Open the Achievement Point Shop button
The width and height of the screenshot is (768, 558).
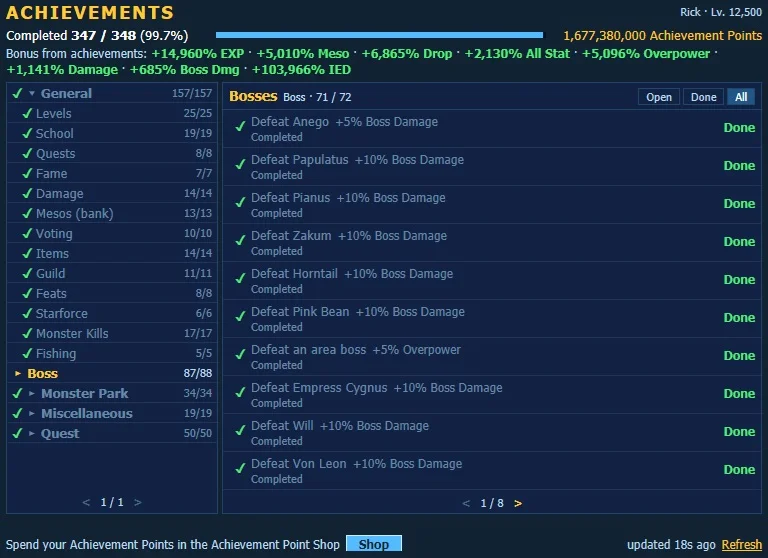[374, 544]
